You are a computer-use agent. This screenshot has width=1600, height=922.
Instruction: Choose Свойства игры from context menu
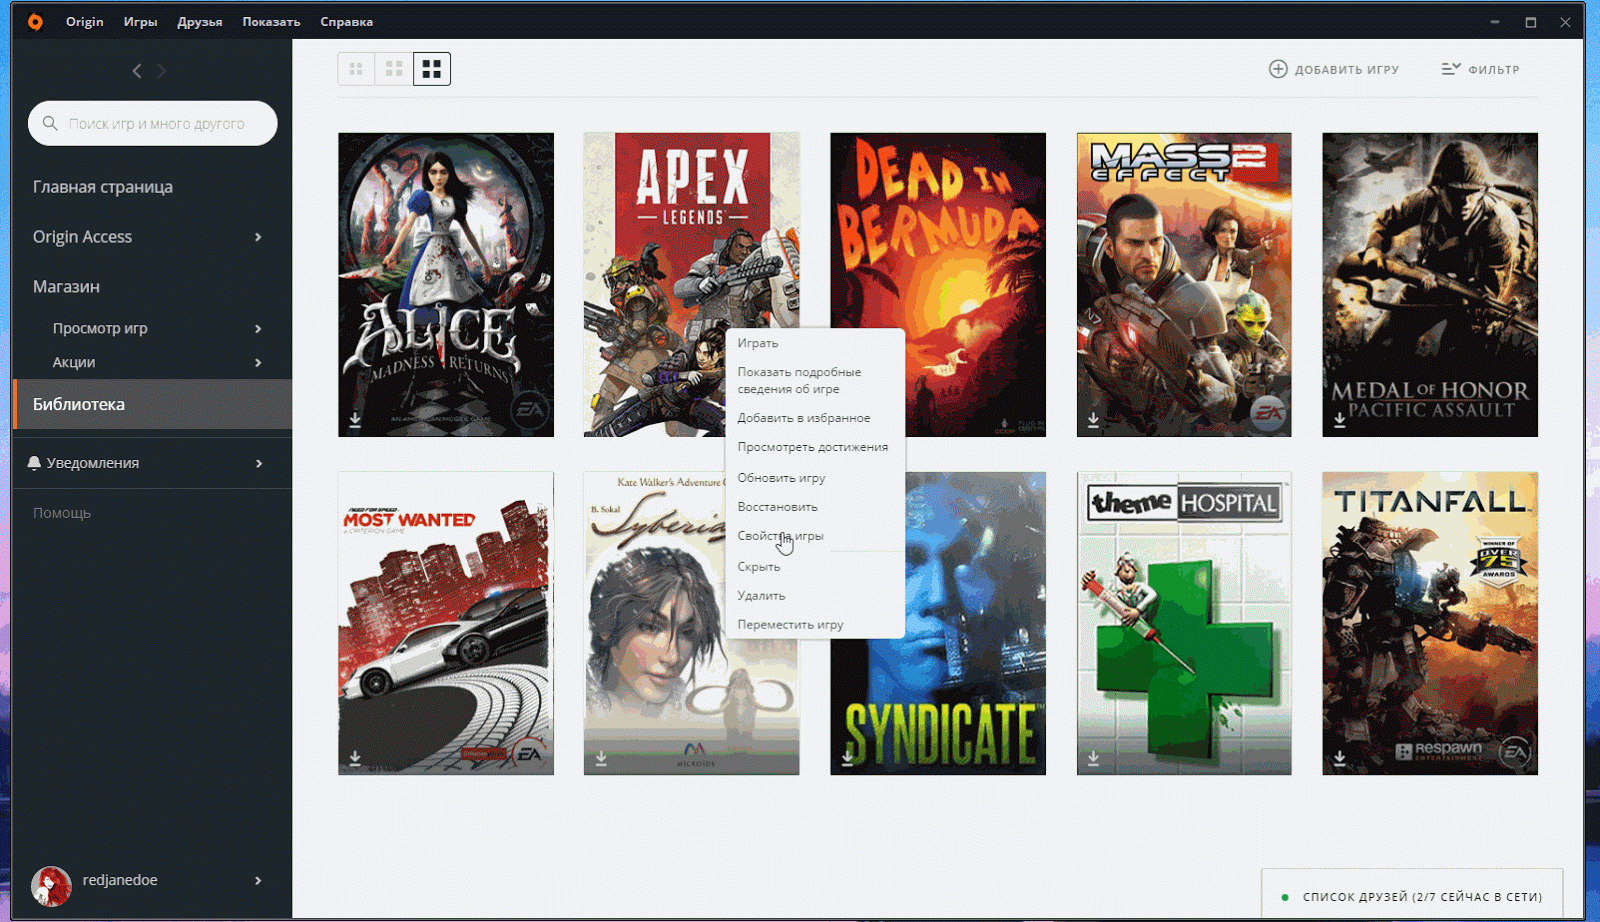(780, 536)
